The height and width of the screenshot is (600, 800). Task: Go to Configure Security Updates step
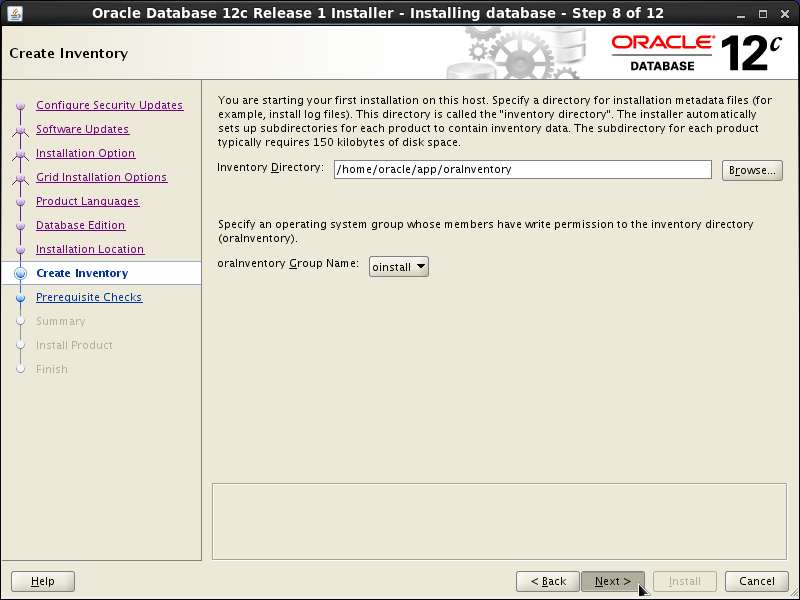pos(110,105)
